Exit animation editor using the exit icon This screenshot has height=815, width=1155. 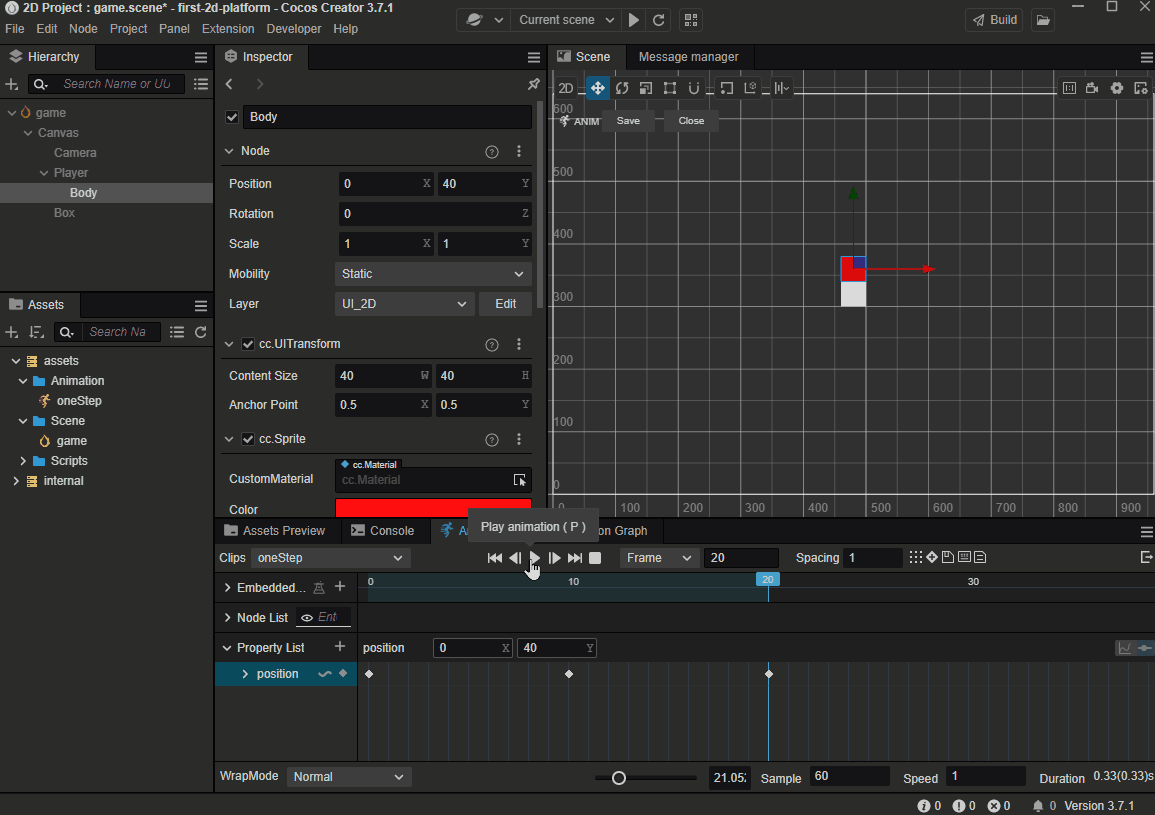pyautogui.click(x=1146, y=557)
